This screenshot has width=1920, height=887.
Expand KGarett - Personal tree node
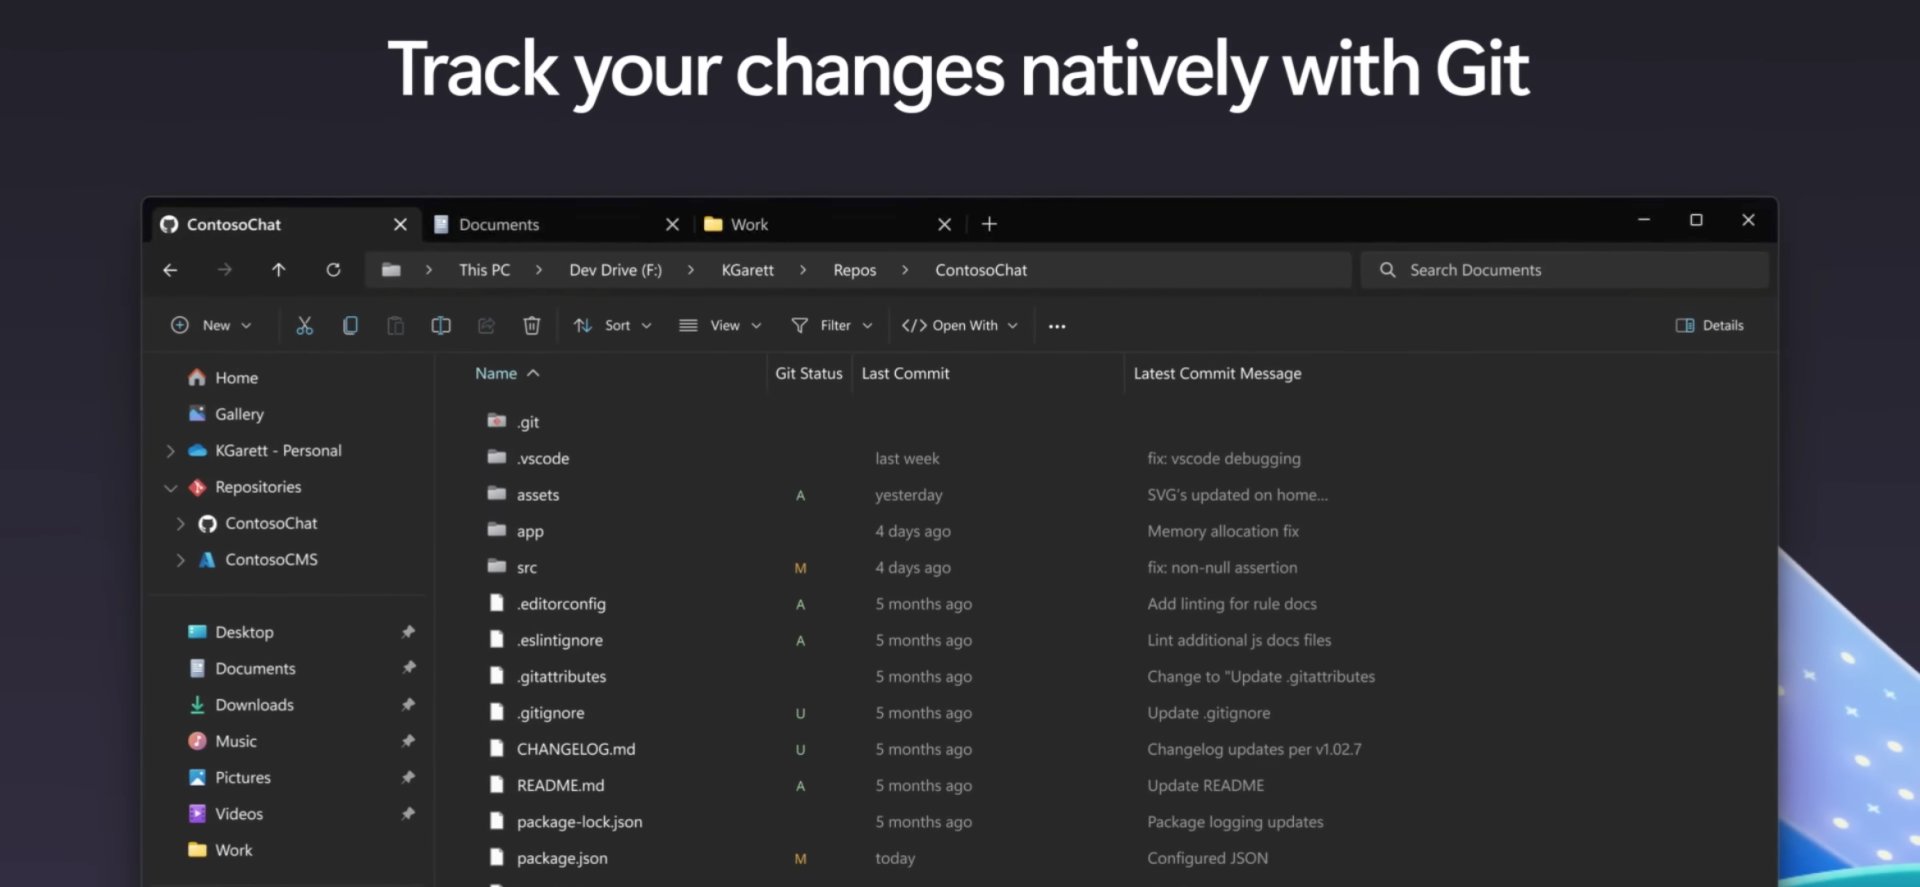tap(170, 451)
